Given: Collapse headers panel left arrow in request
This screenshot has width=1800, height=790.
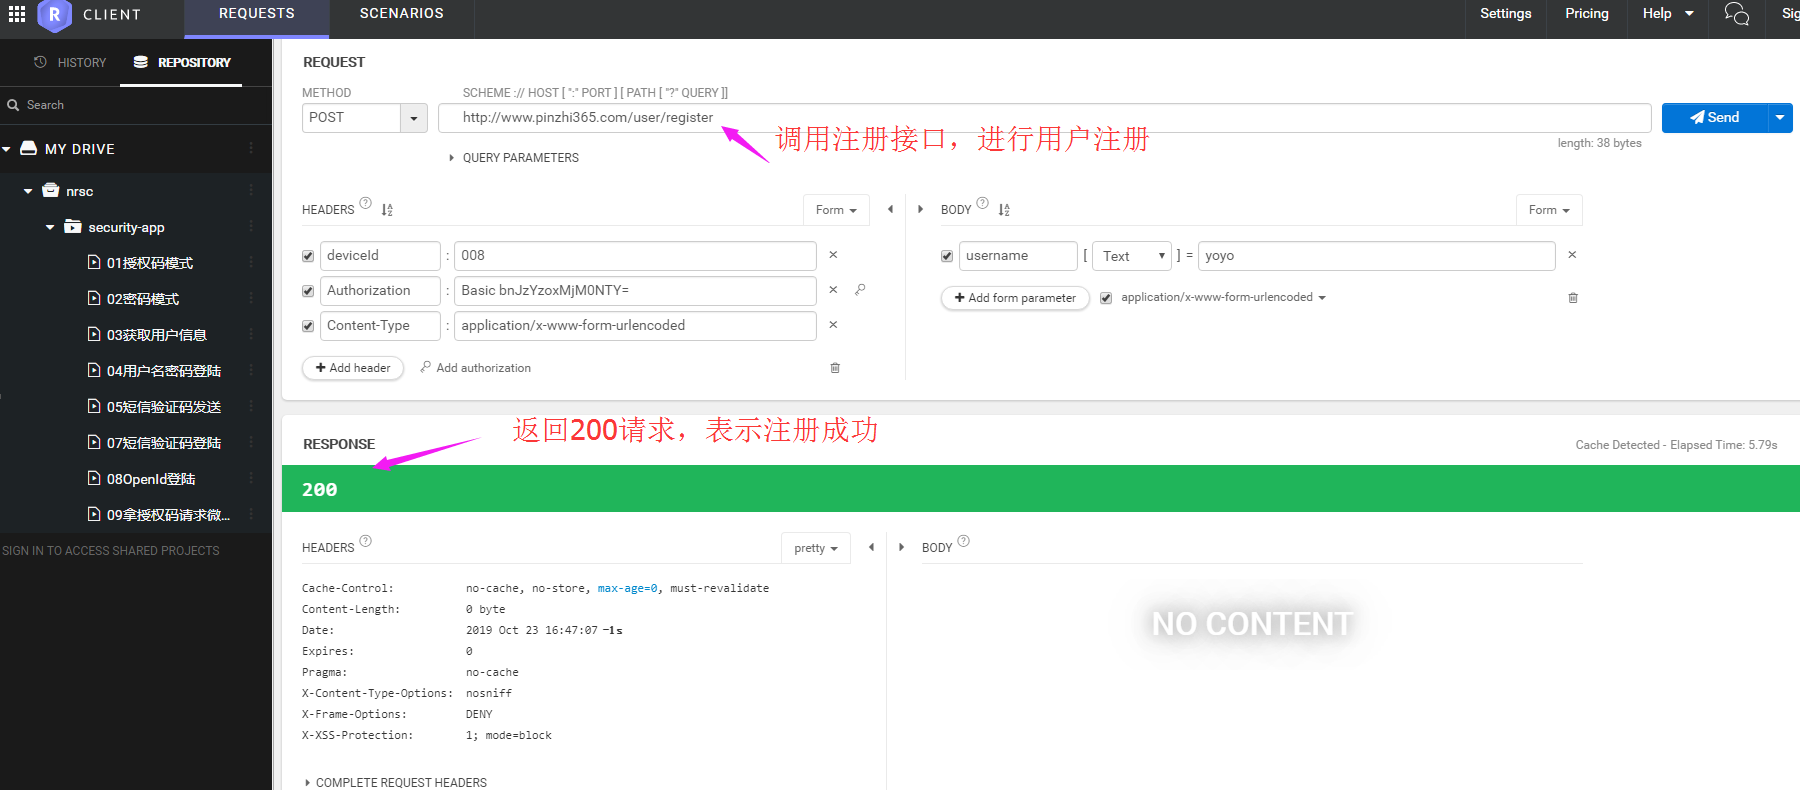Looking at the screenshot, I should [890, 210].
